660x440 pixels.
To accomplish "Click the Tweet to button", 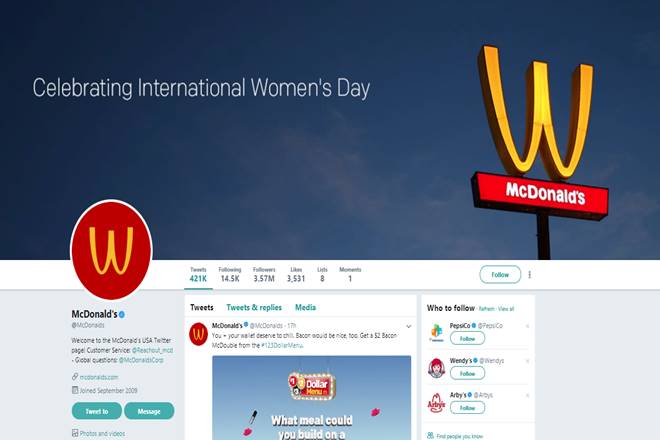I will coord(97,411).
